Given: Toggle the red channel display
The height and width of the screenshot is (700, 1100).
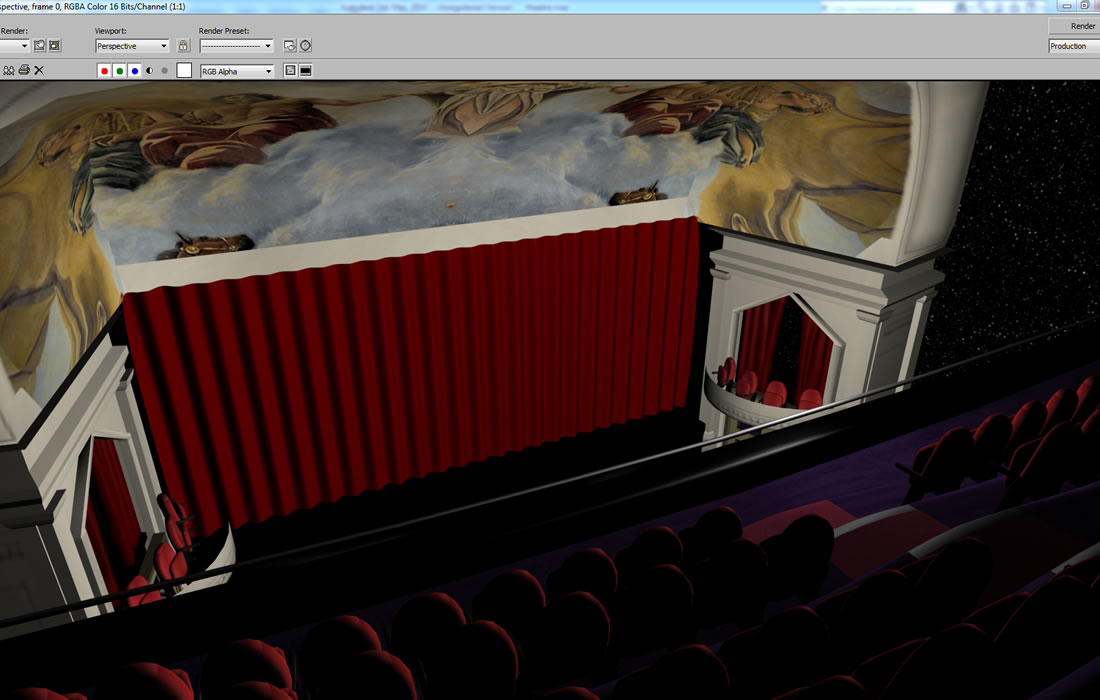Looking at the screenshot, I should [104, 71].
